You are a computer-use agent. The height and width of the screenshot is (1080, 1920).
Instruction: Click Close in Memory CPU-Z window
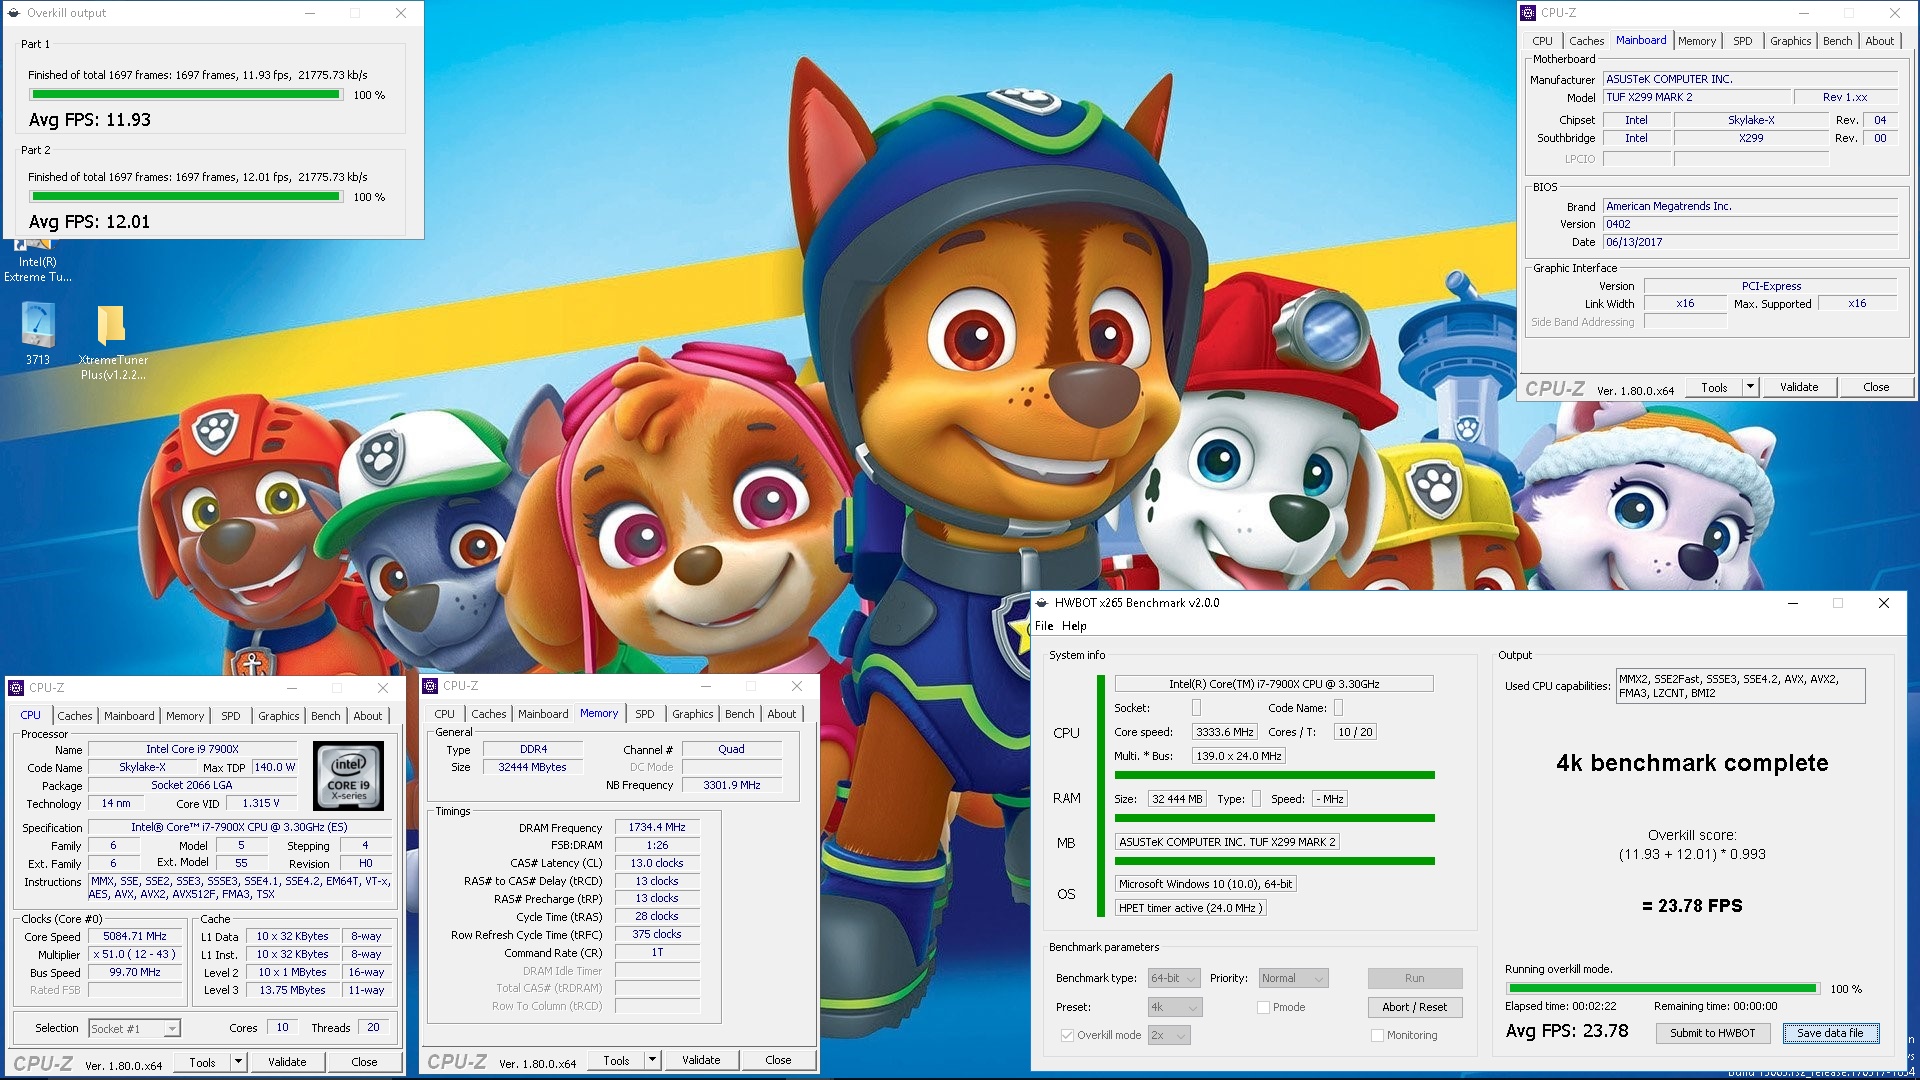coord(778,1060)
